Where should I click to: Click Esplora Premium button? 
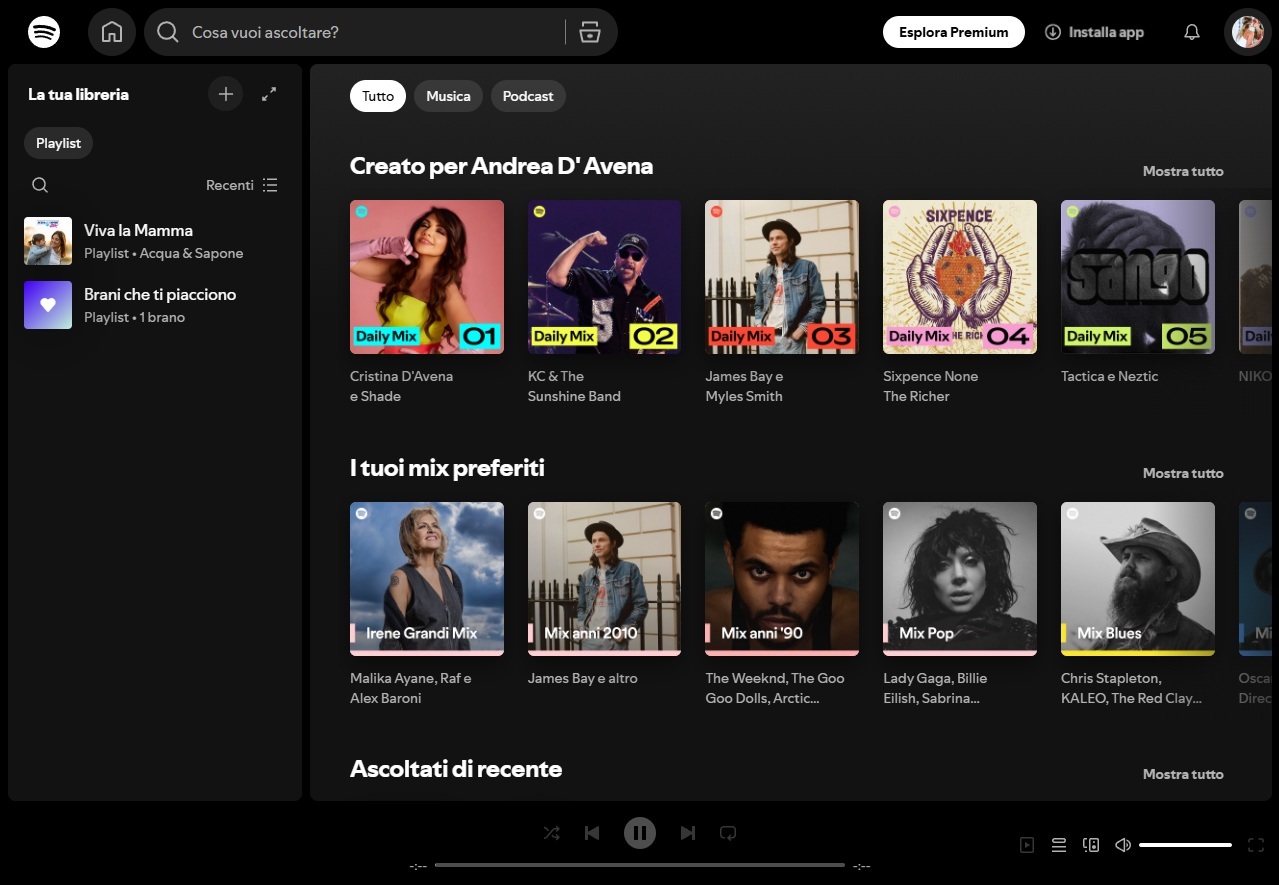[954, 32]
